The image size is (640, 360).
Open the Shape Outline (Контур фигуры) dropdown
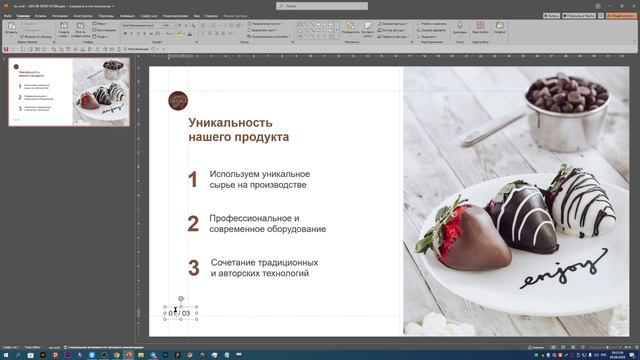tap(392, 30)
